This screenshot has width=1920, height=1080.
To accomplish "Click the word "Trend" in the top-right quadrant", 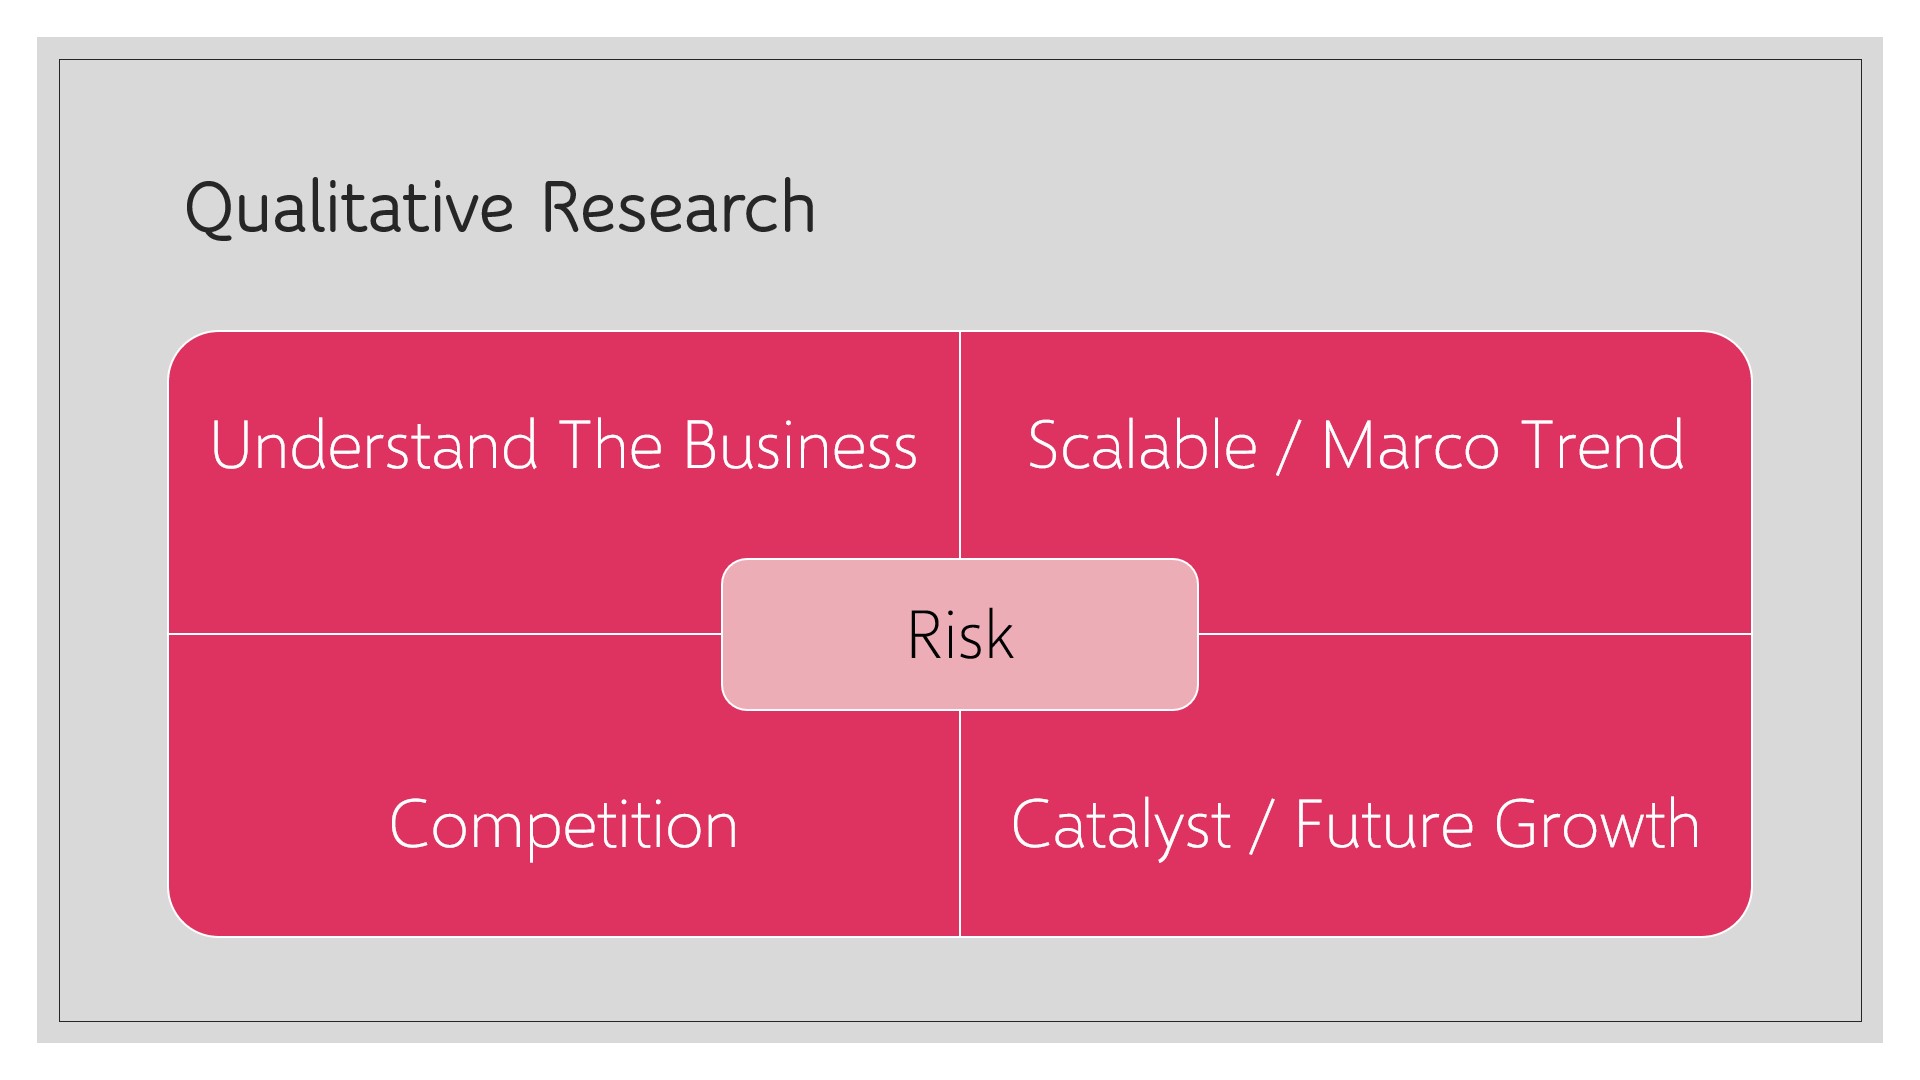I will point(1603,446).
